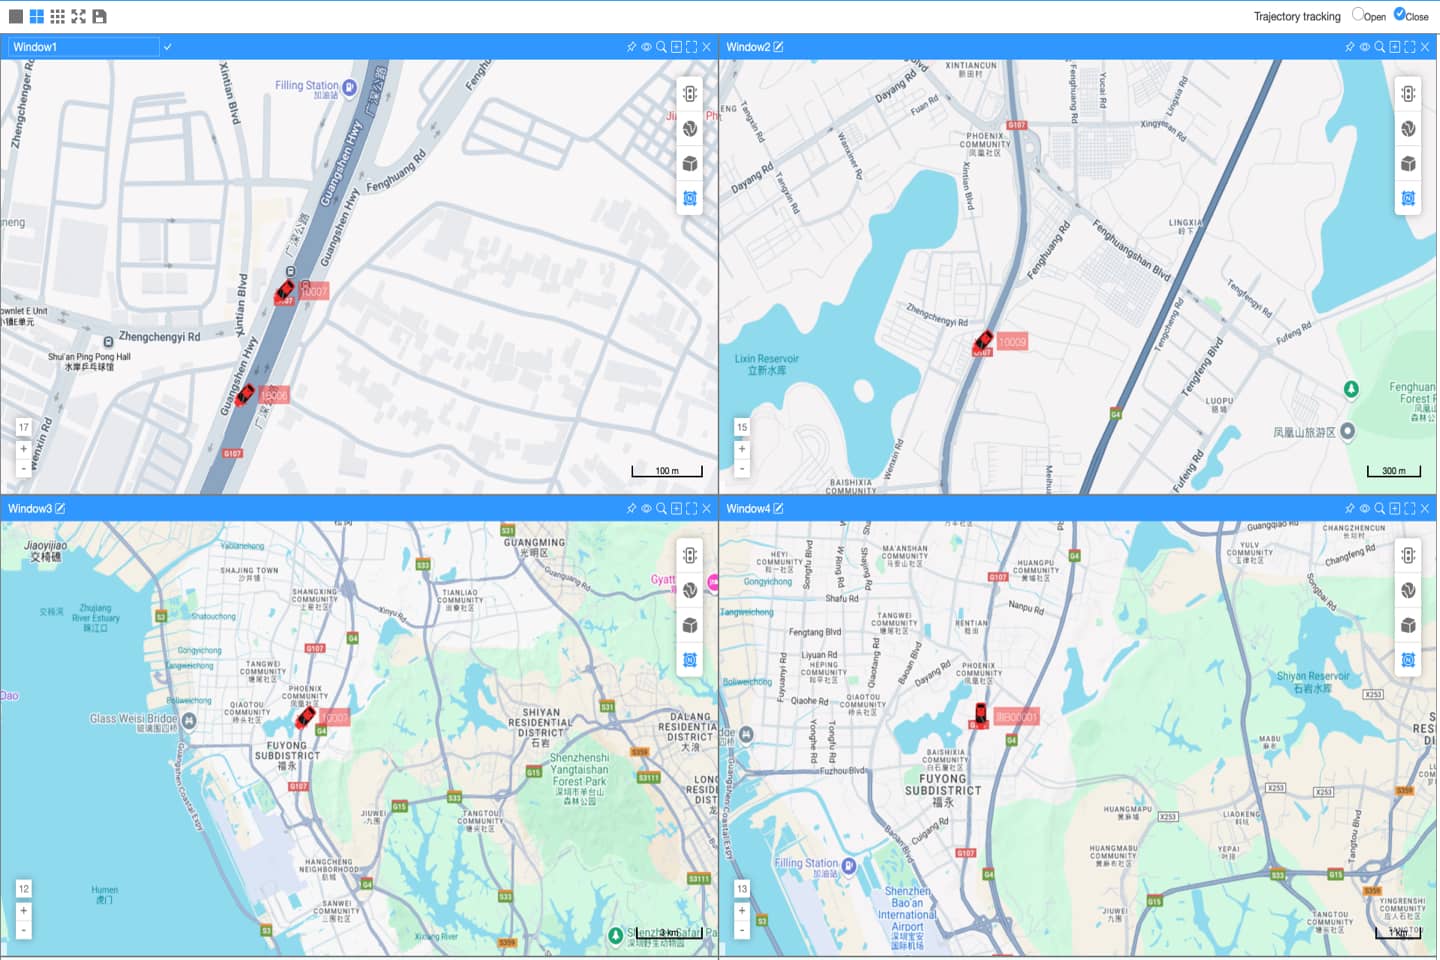Switch Window1 map to satellite view
Viewport: 1440px width, 960px height.
coord(690,128)
